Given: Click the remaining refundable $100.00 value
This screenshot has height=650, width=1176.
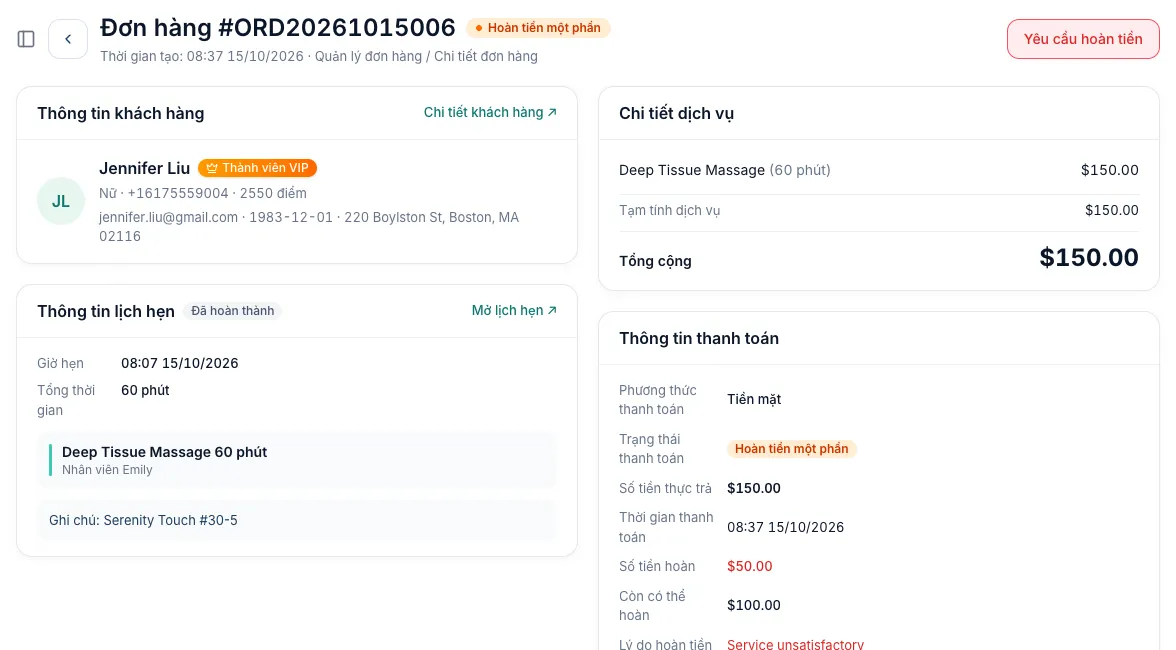Looking at the screenshot, I should [x=754, y=606].
